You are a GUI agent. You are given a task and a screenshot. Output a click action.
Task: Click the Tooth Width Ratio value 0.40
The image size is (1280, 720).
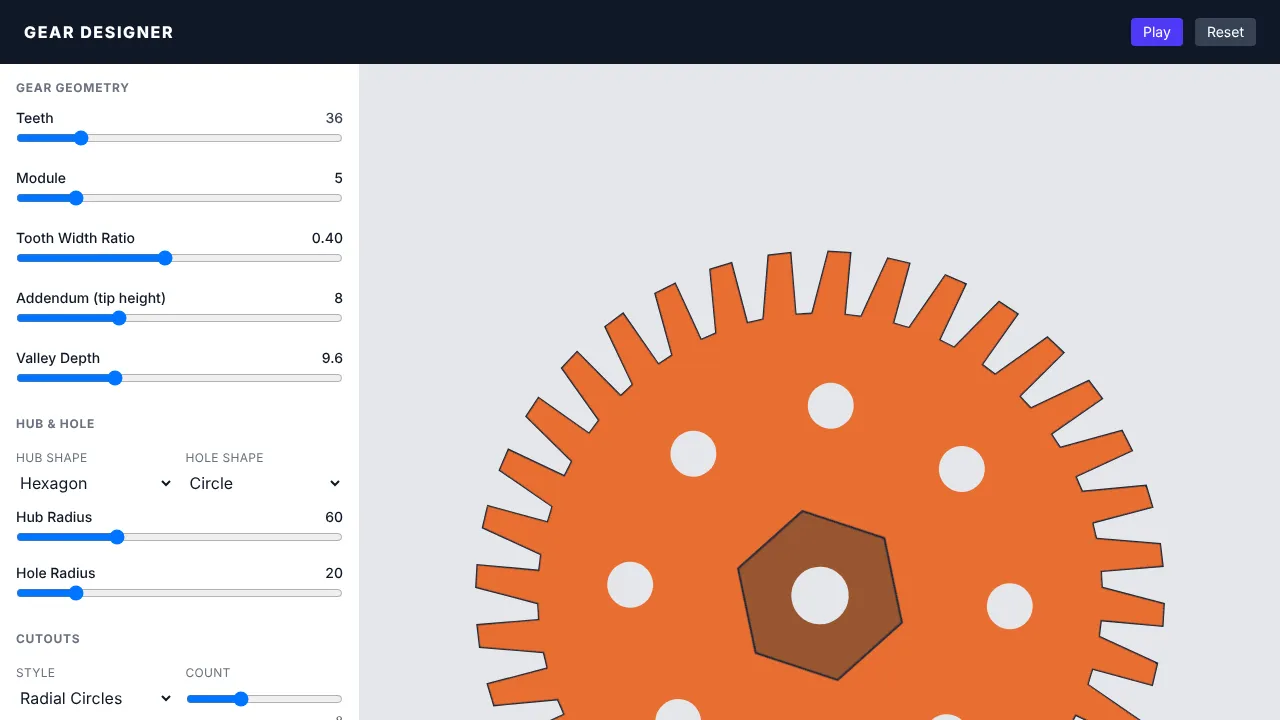point(327,238)
